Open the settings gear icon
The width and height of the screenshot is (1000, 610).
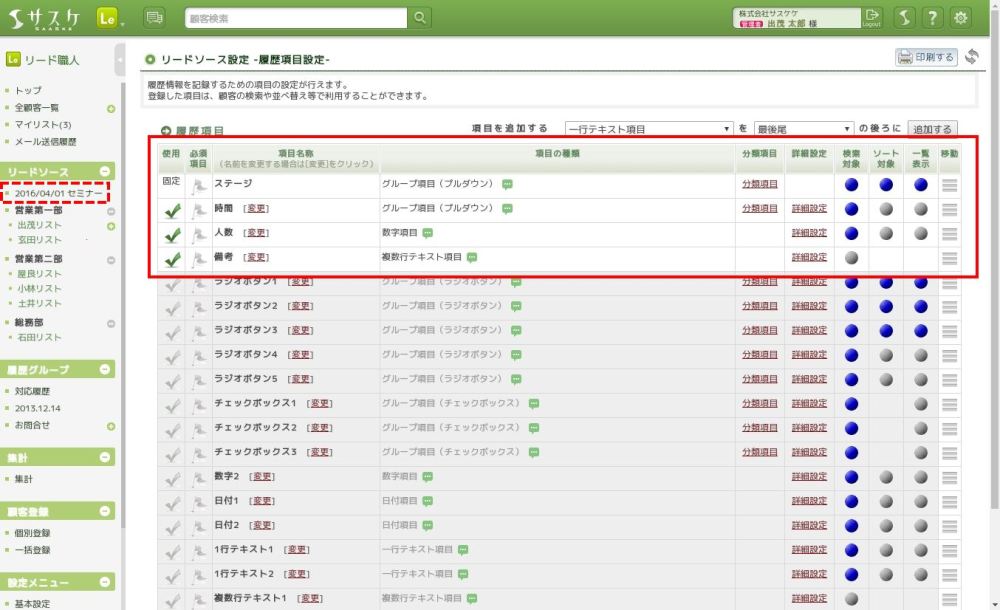(x=961, y=17)
